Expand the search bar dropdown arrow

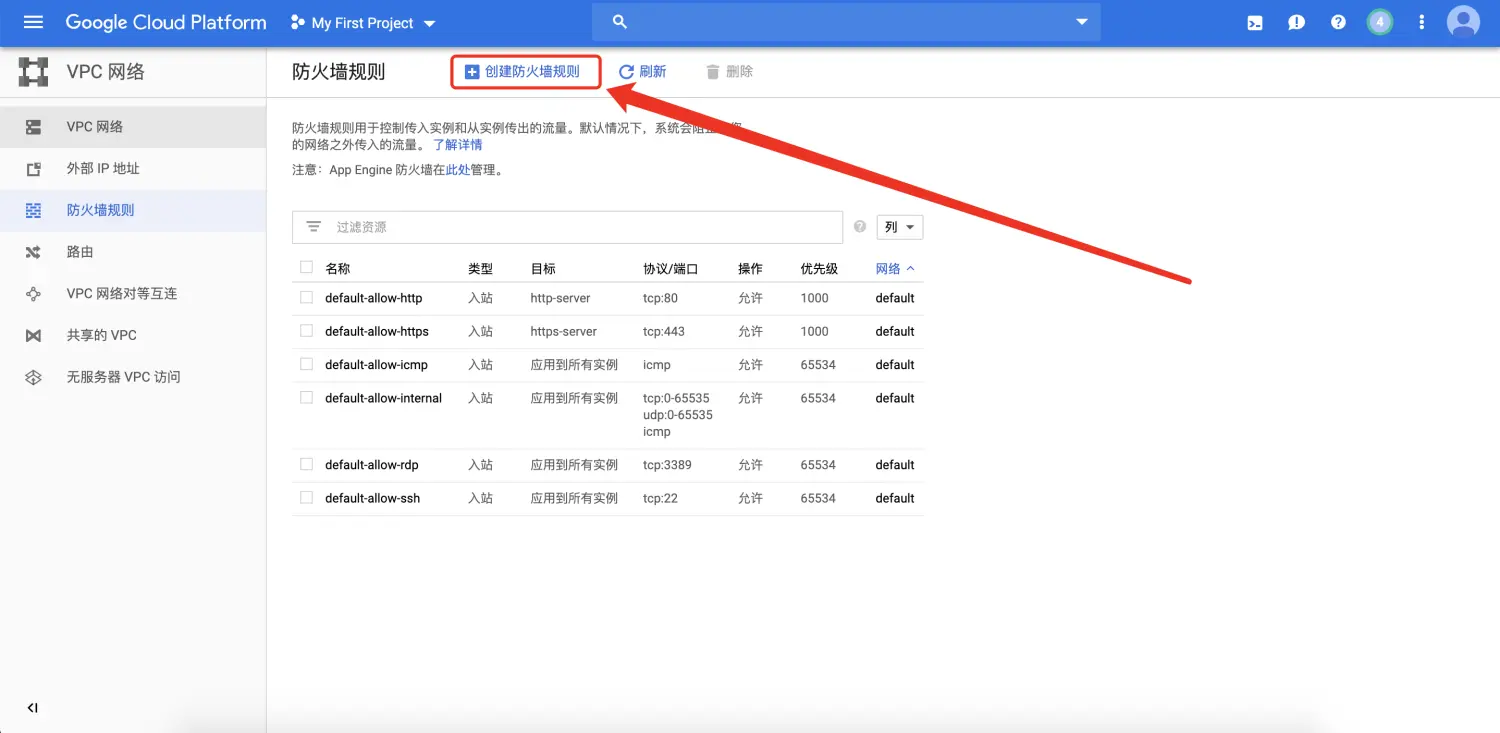1081,22
